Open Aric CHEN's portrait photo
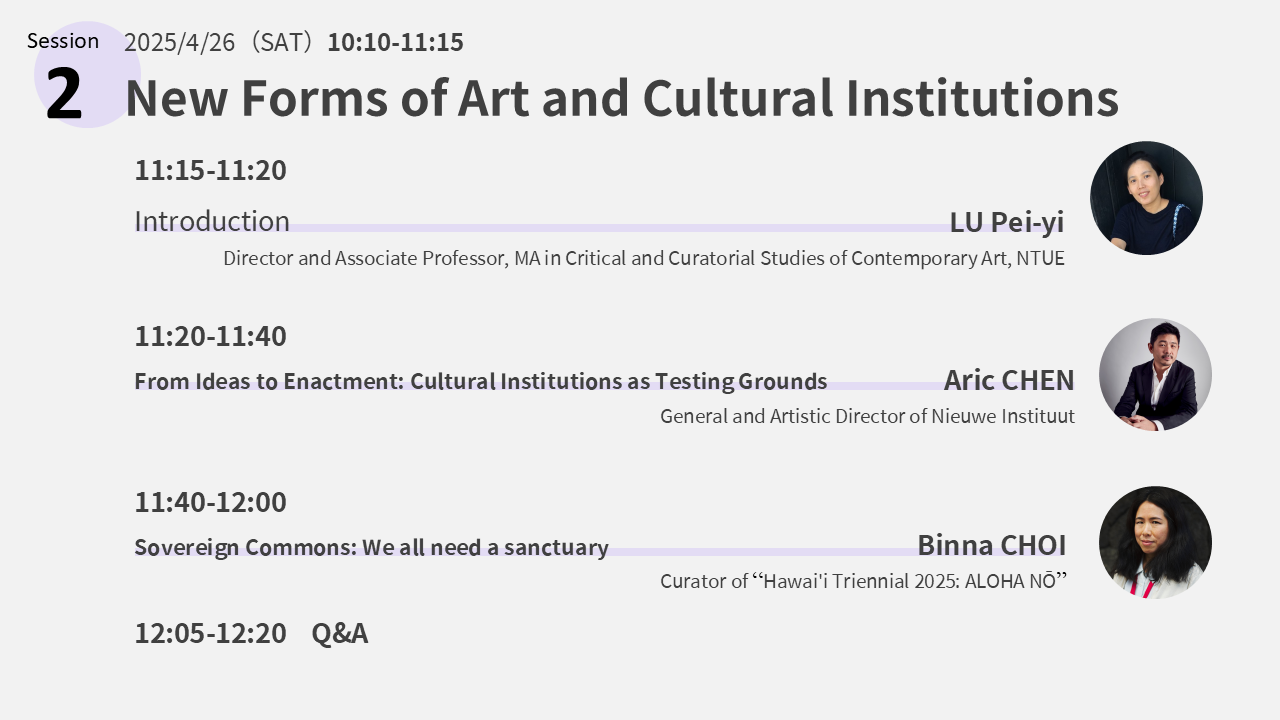This screenshot has width=1280, height=720. [1155, 375]
